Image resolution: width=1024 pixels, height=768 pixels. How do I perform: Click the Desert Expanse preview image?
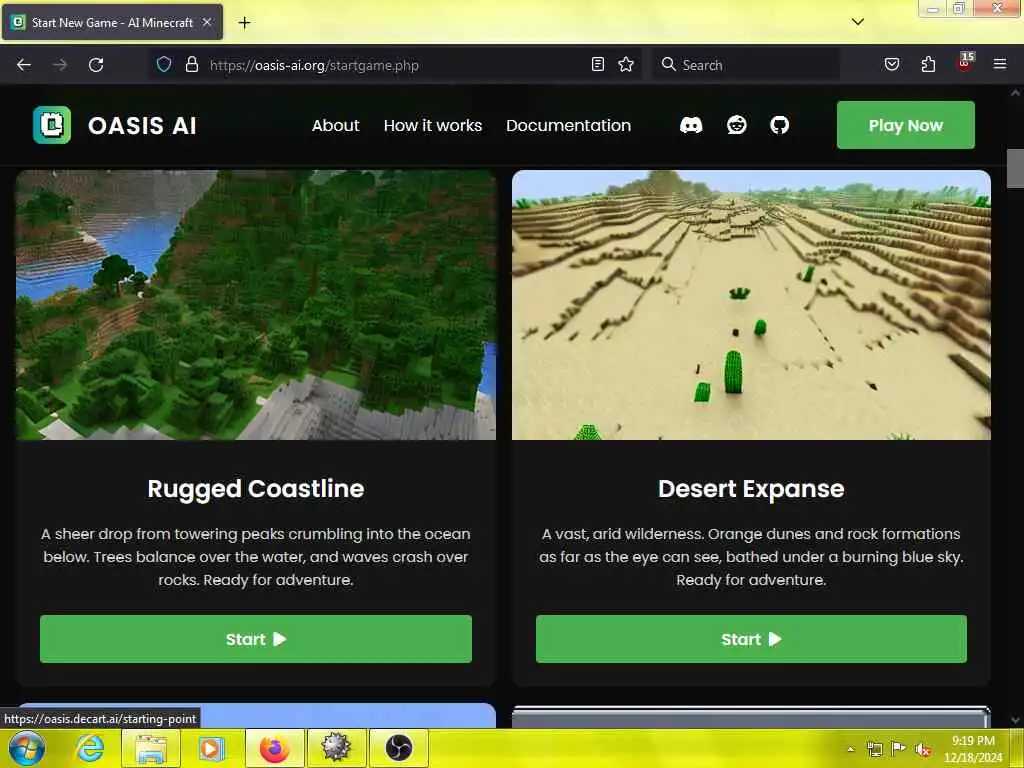pyautogui.click(x=751, y=305)
